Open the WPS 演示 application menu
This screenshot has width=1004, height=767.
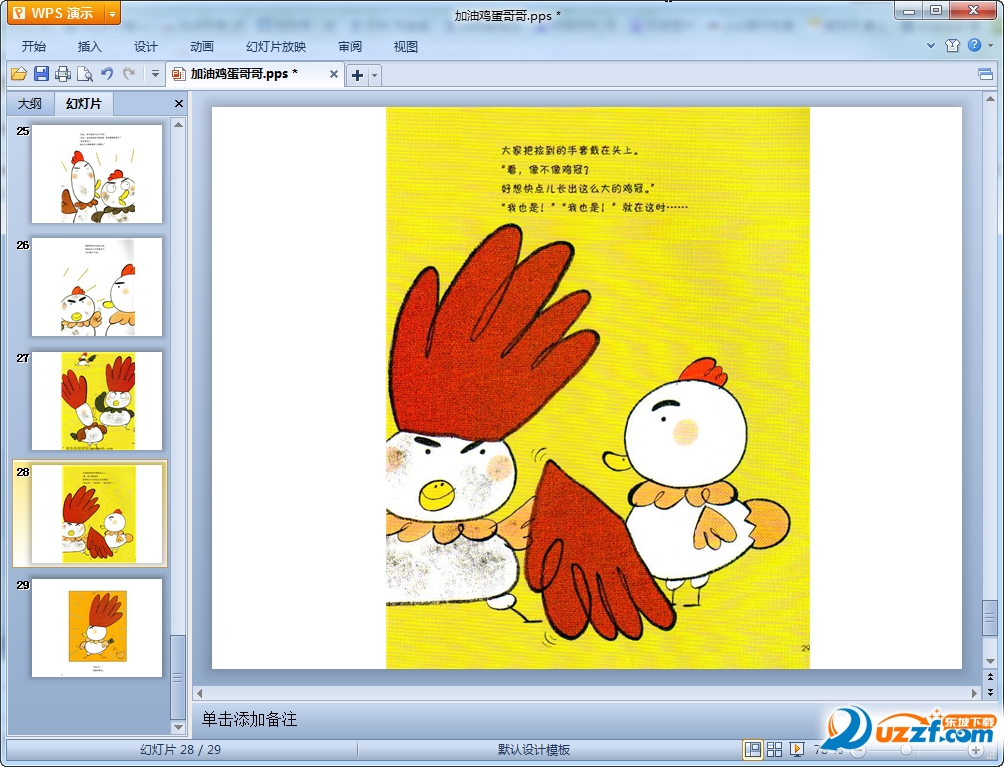coord(54,13)
